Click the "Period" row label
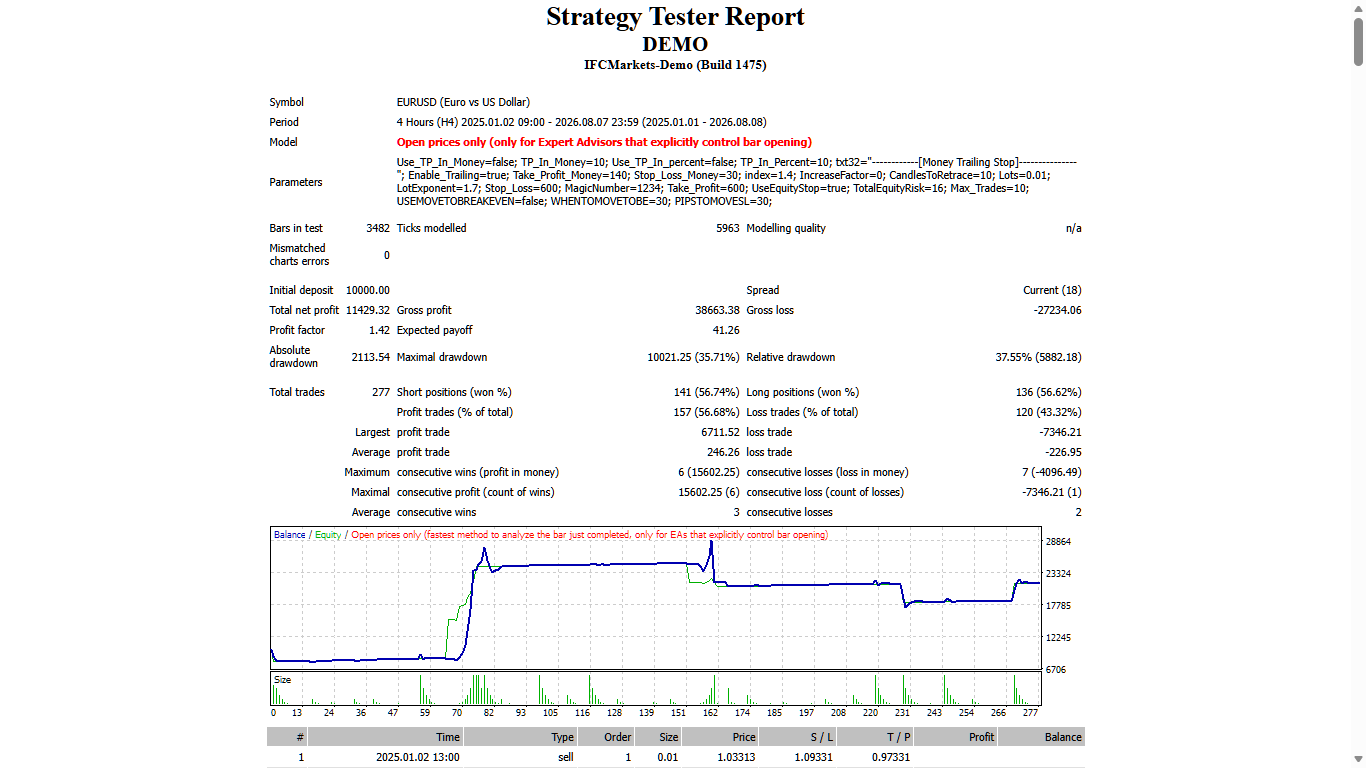 [x=284, y=122]
